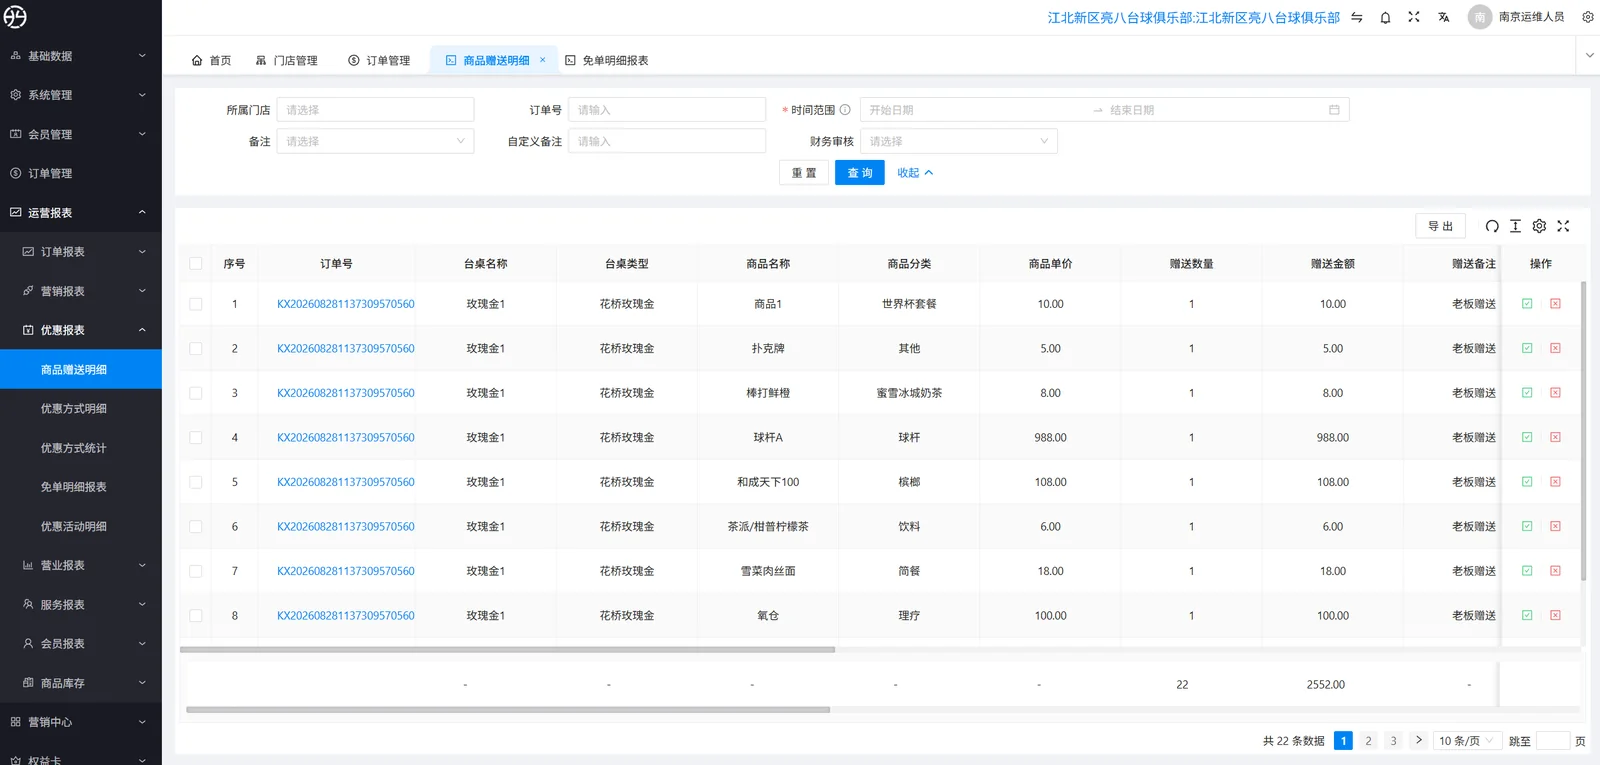1600x765 pixels.
Task: Click the time range help icon
Action: tap(845, 110)
